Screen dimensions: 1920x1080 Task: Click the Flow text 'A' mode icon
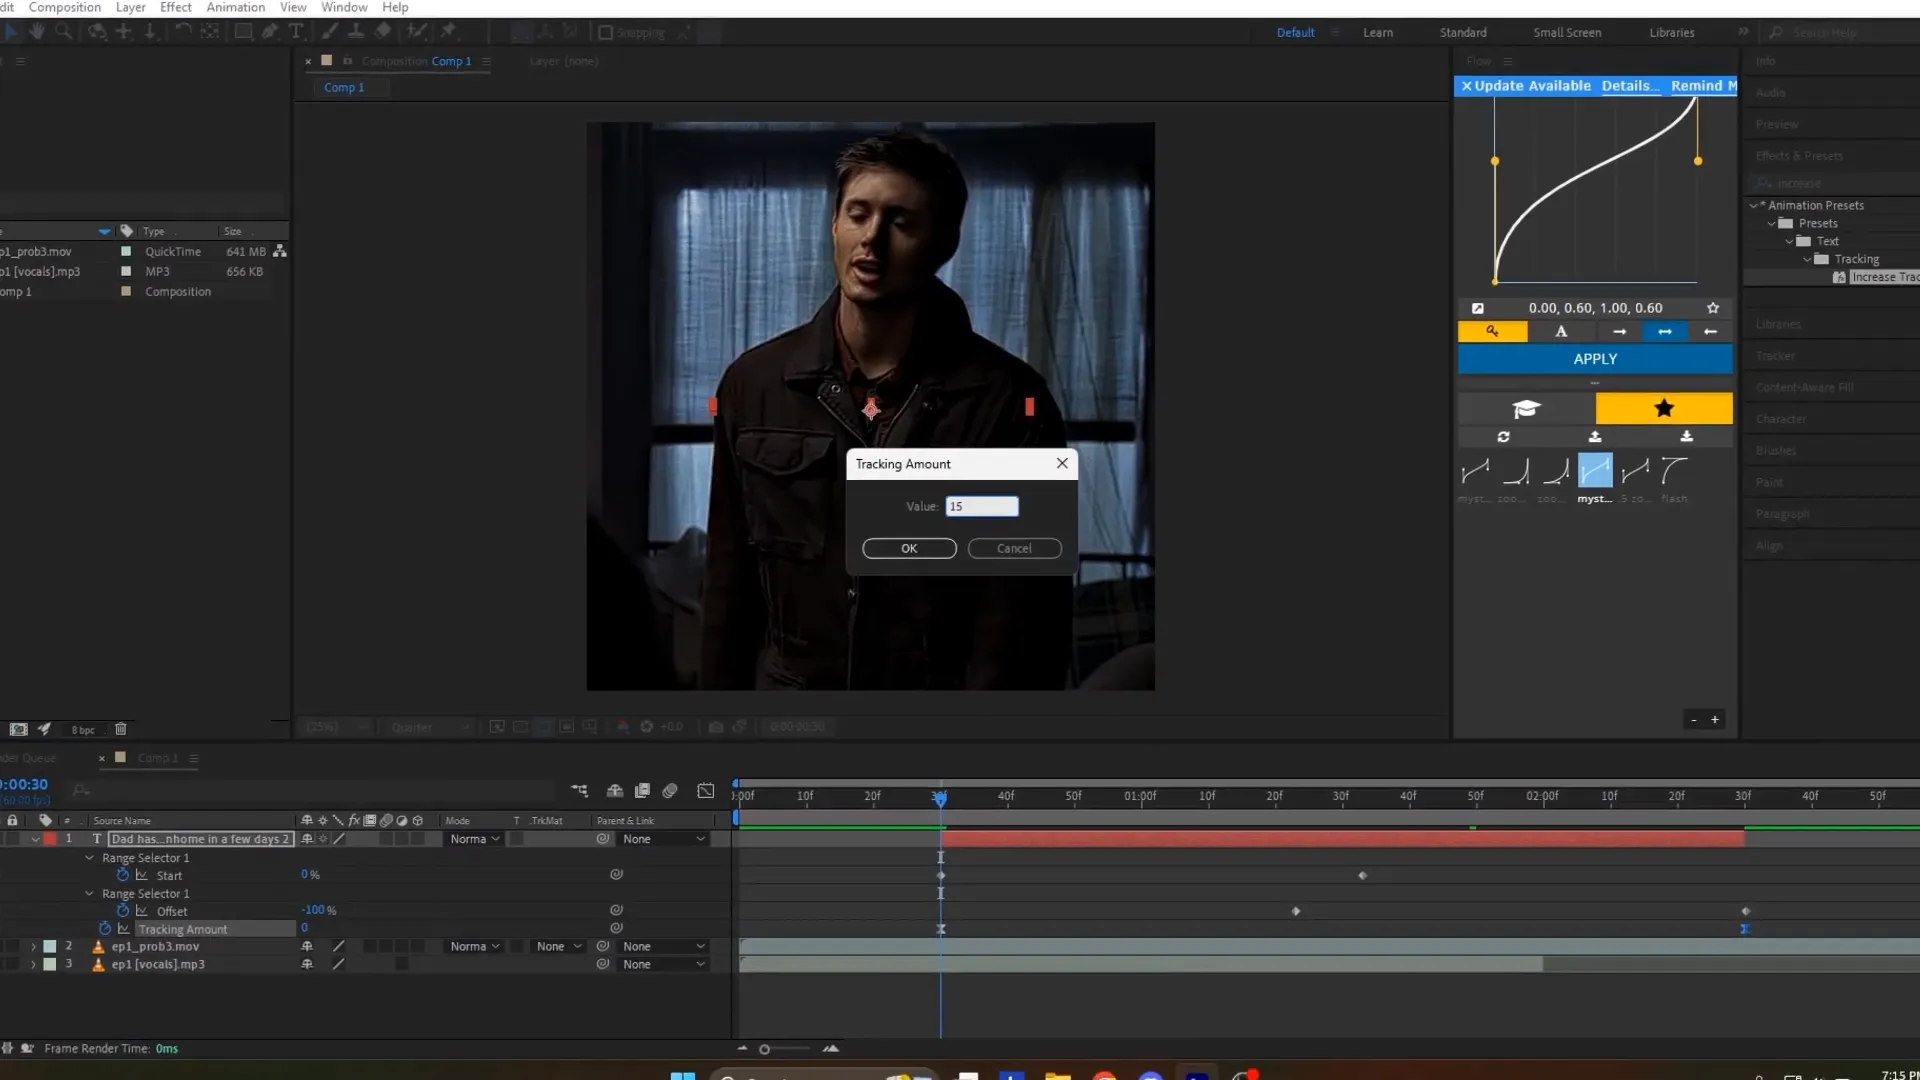(1561, 331)
